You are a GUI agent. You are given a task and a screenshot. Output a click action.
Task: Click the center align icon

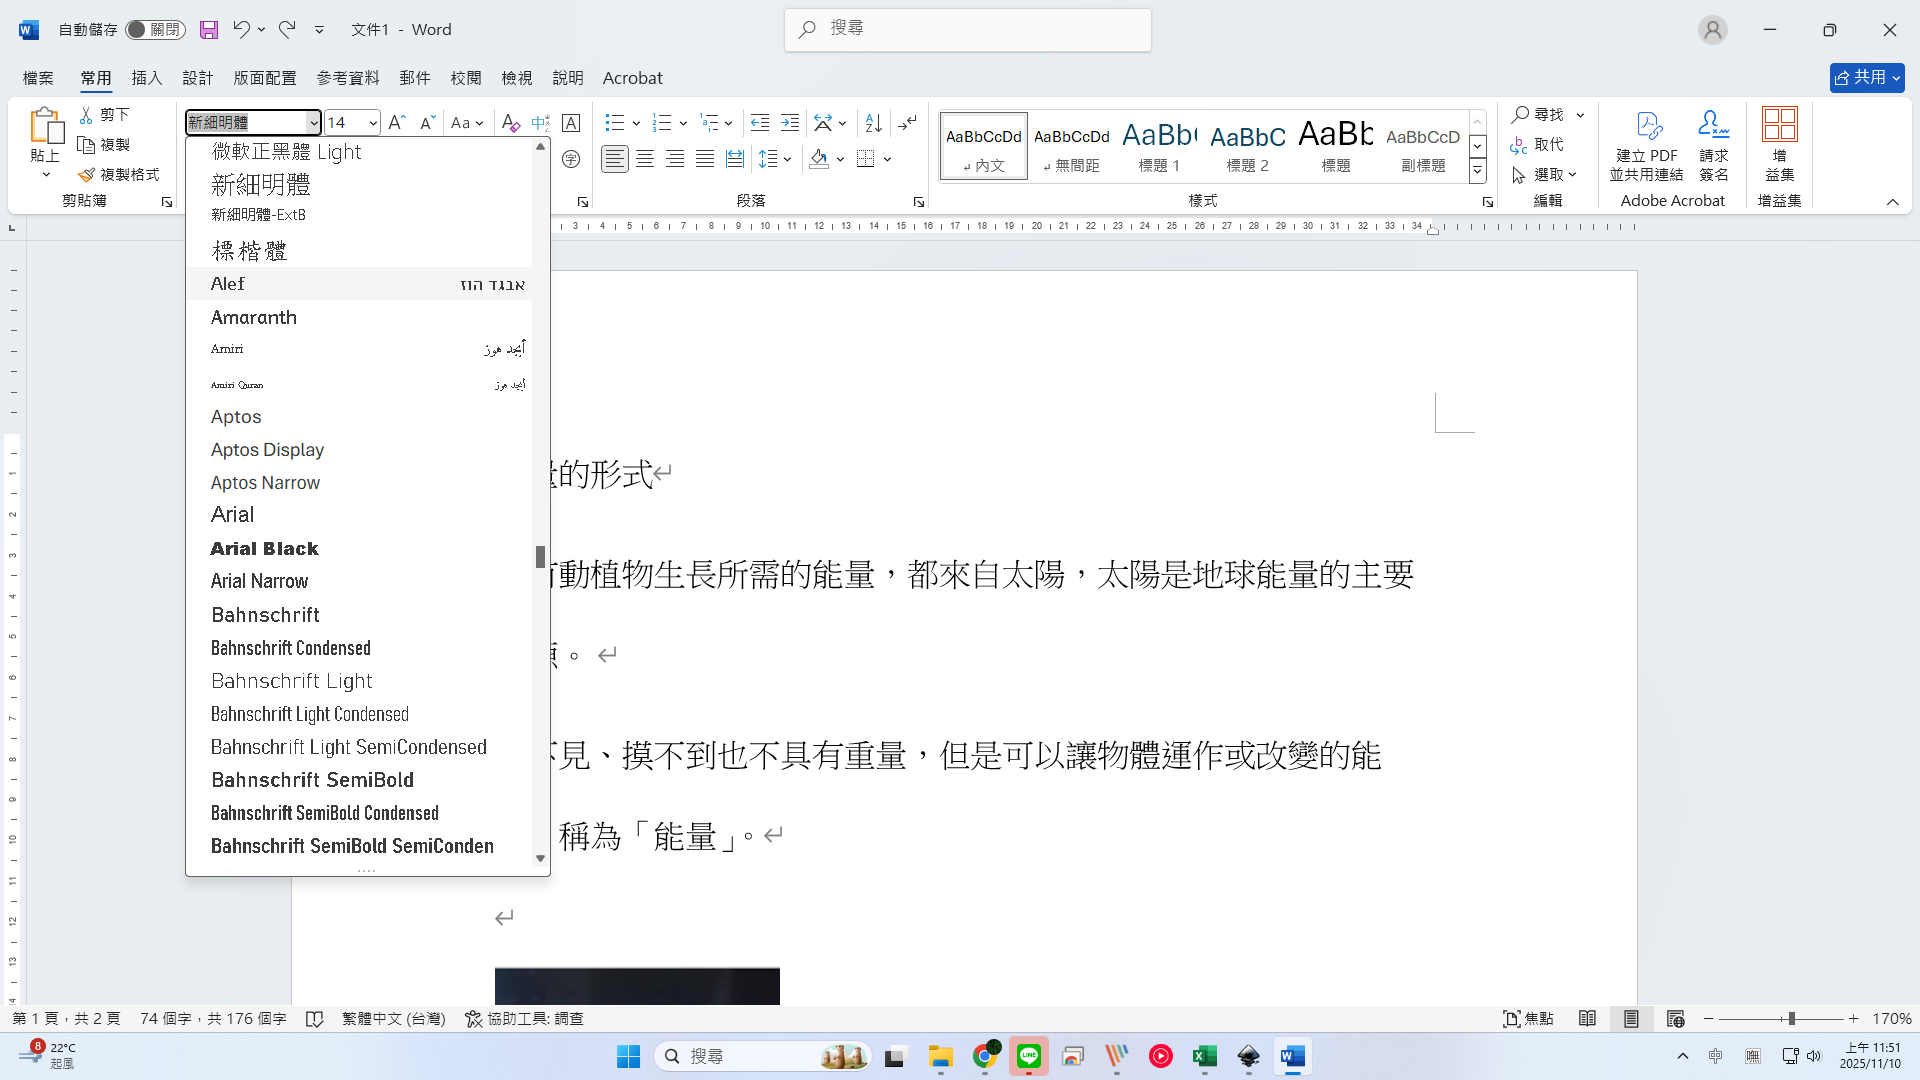pyautogui.click(x=645, y=159)
